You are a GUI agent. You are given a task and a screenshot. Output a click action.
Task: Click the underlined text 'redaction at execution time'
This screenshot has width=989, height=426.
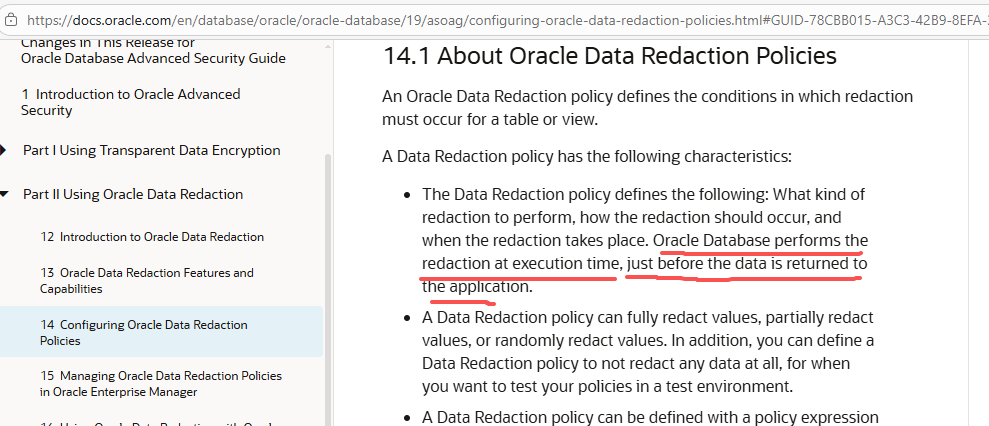(520, 263)
